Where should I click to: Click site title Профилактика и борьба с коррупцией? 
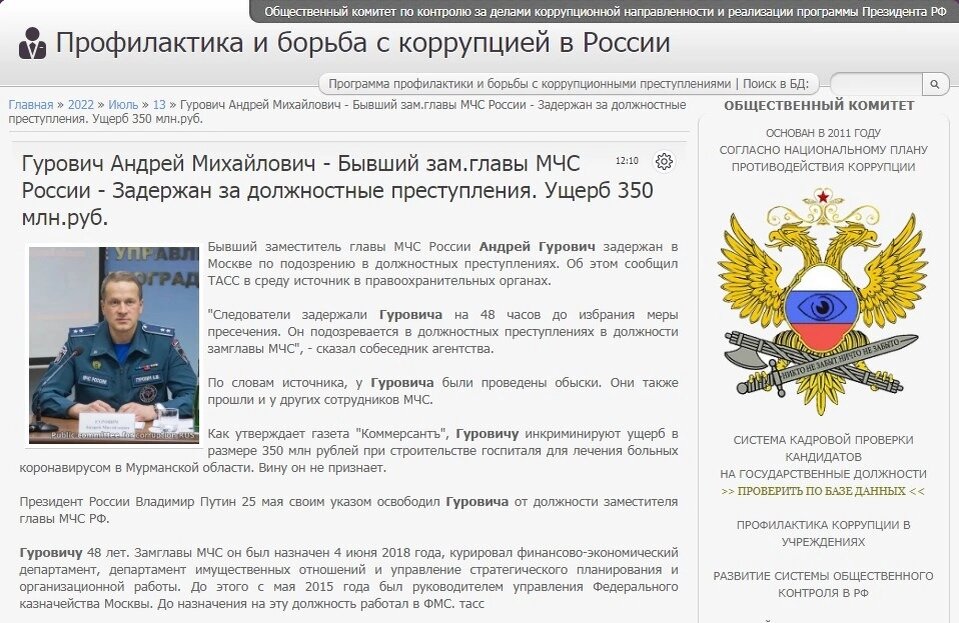coord(363,43)
